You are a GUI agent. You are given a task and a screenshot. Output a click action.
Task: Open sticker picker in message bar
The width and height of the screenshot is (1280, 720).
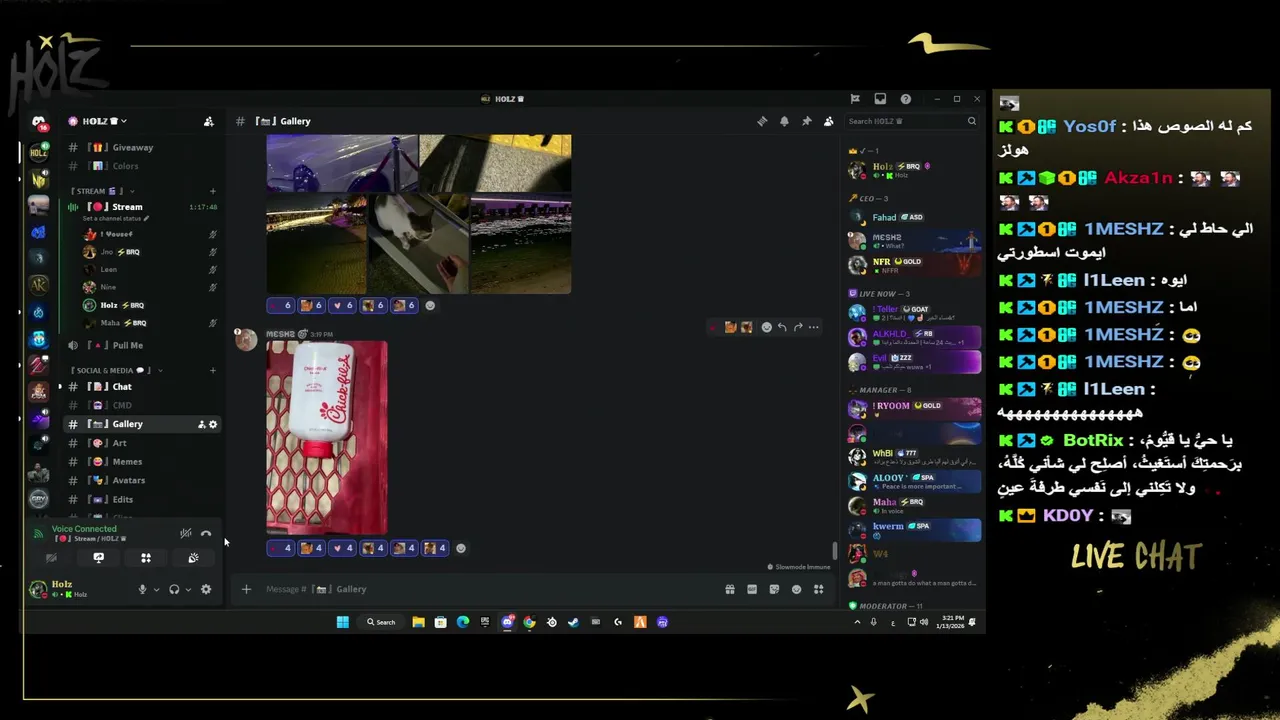[774, 589]
